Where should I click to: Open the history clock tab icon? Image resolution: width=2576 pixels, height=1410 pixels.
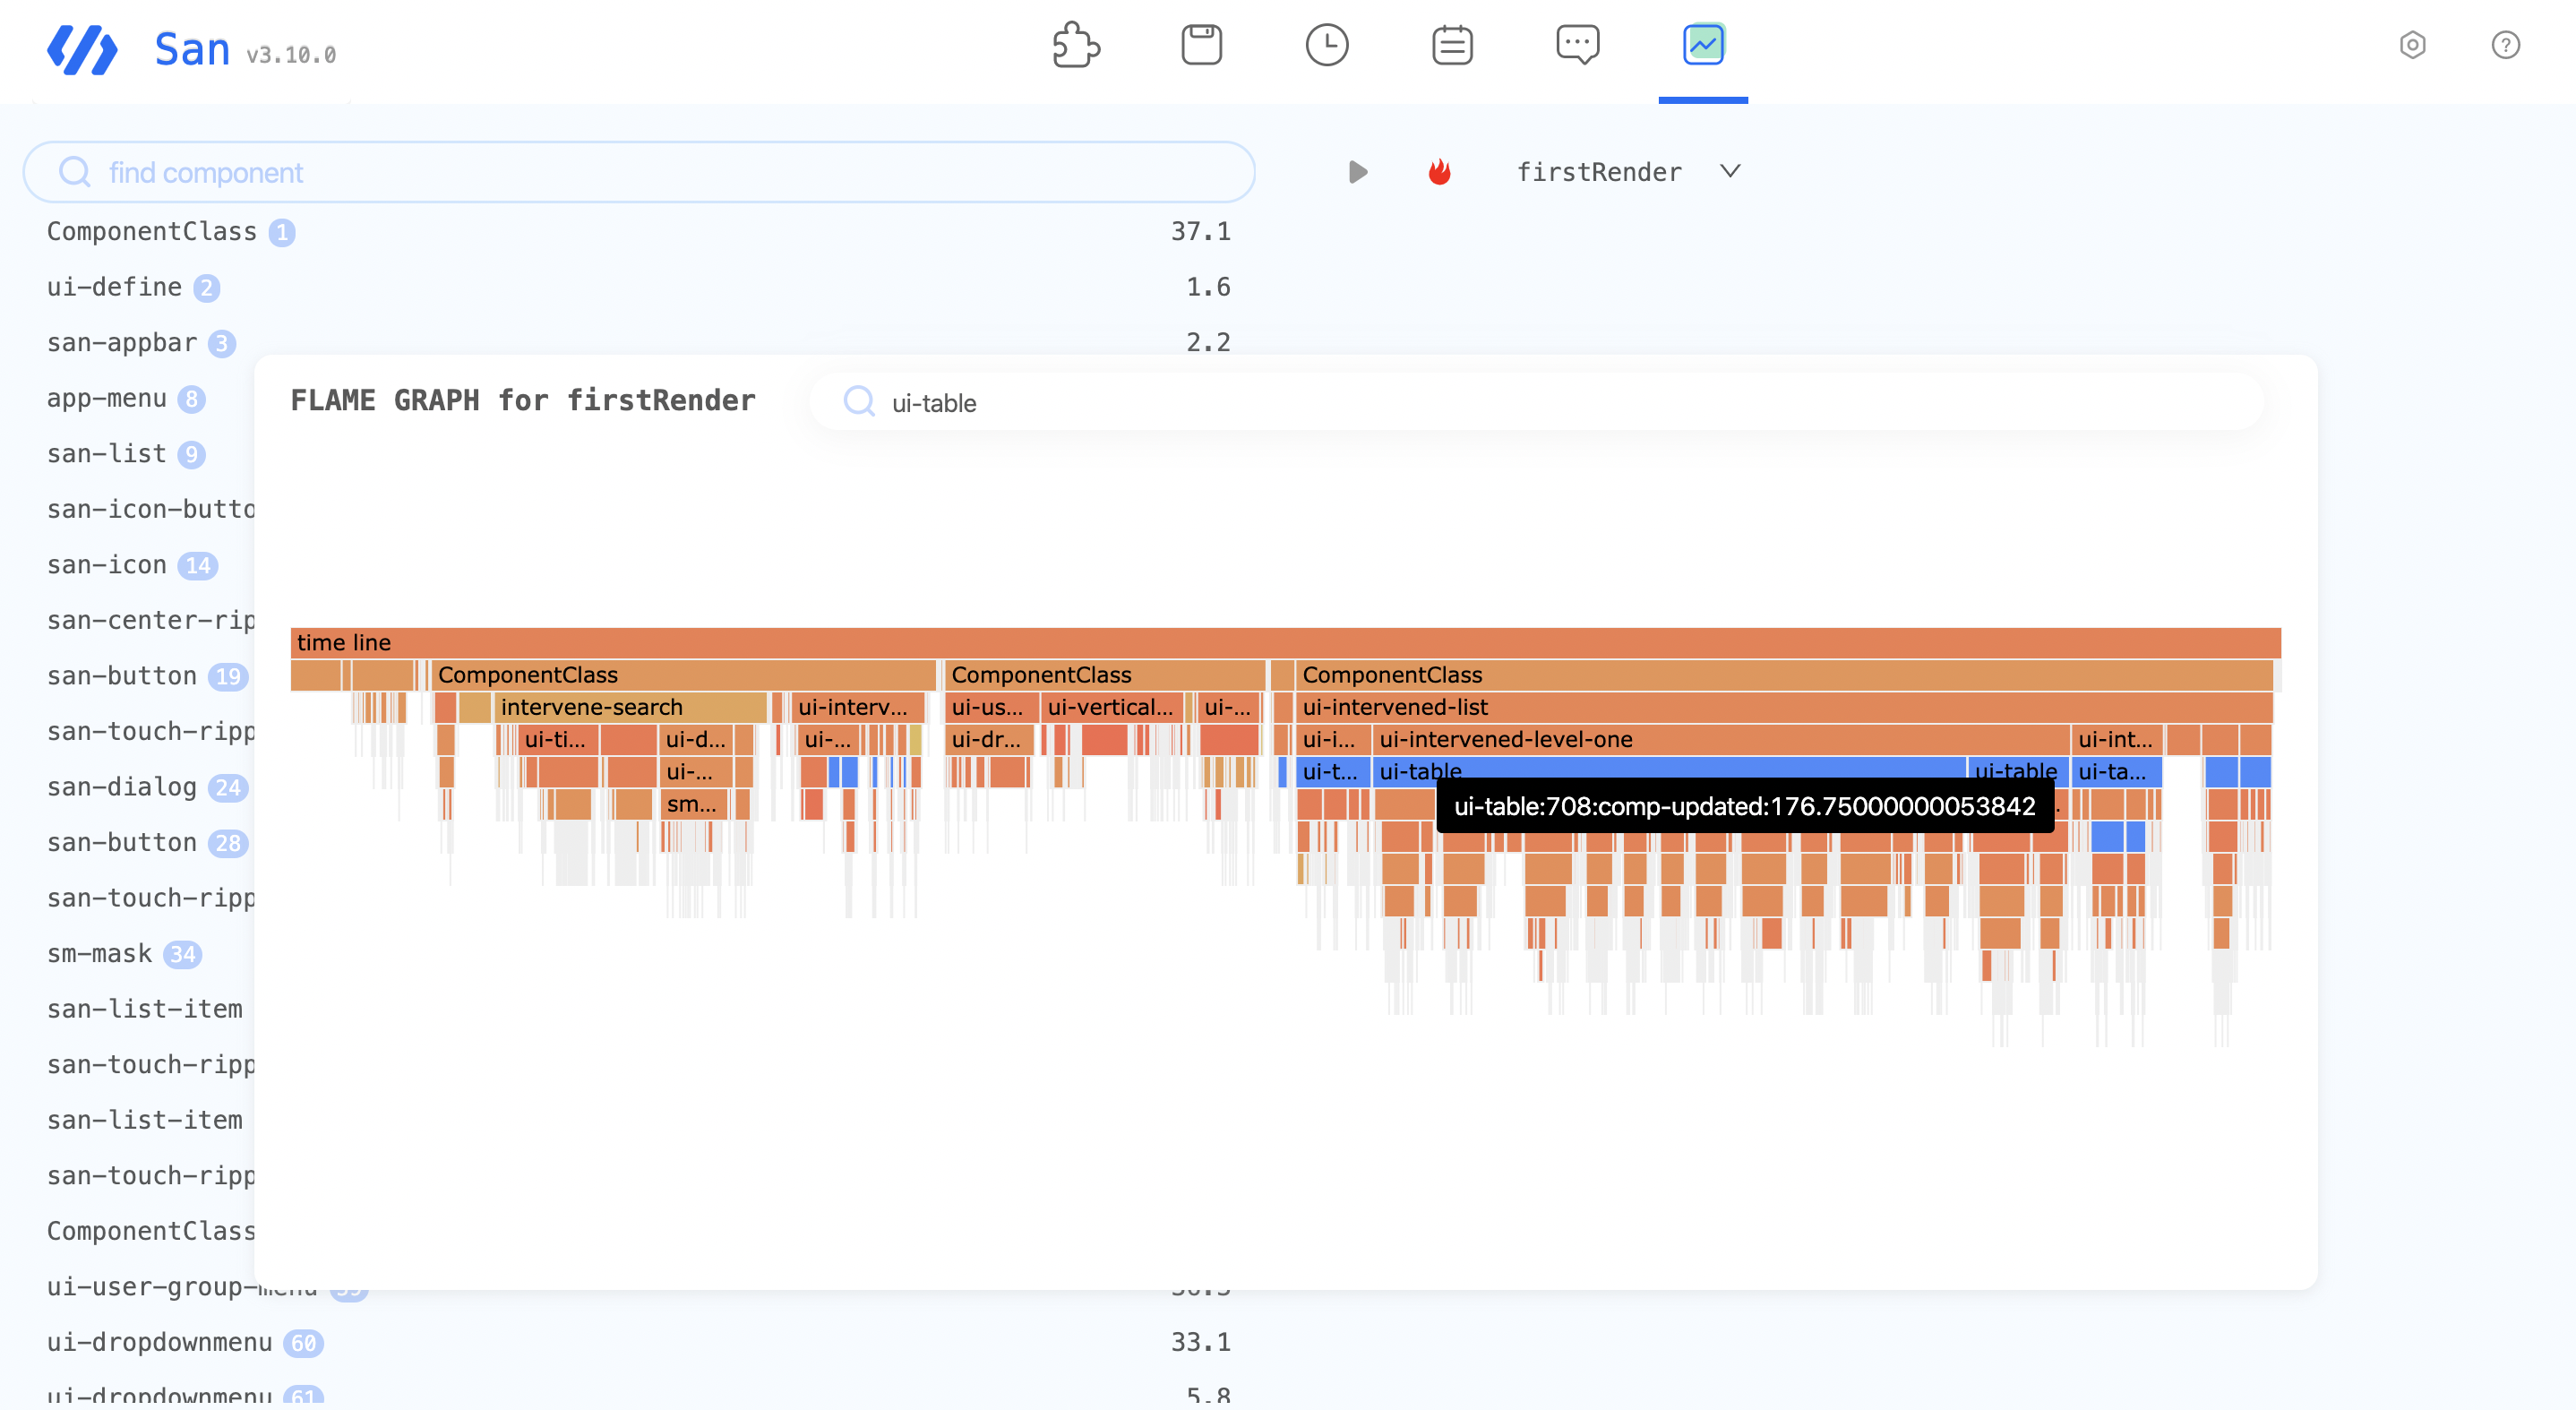(x=1327, y=46)
